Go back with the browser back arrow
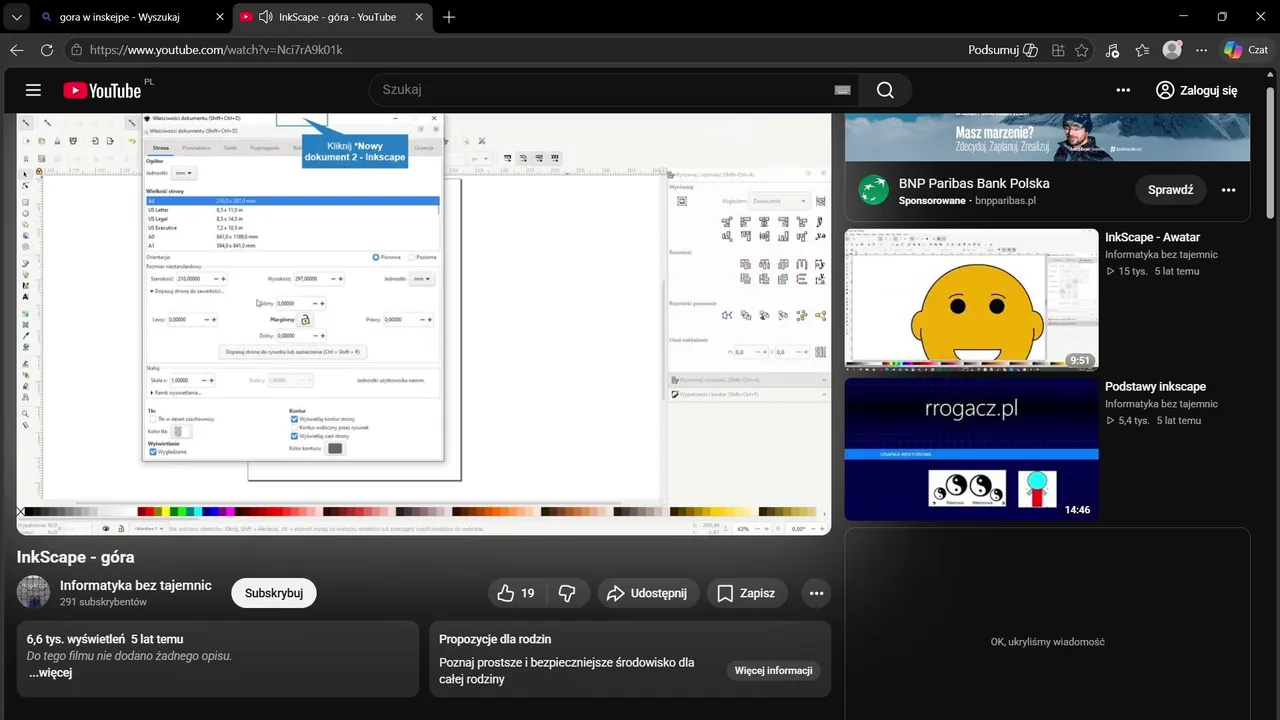 (17, 50)
